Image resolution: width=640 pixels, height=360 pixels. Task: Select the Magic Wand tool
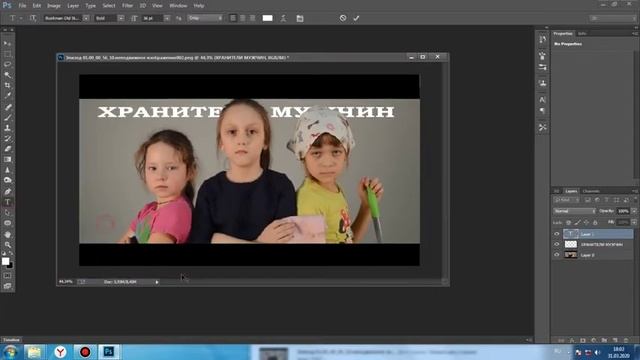pyautogui.click(x=7, y=75)
